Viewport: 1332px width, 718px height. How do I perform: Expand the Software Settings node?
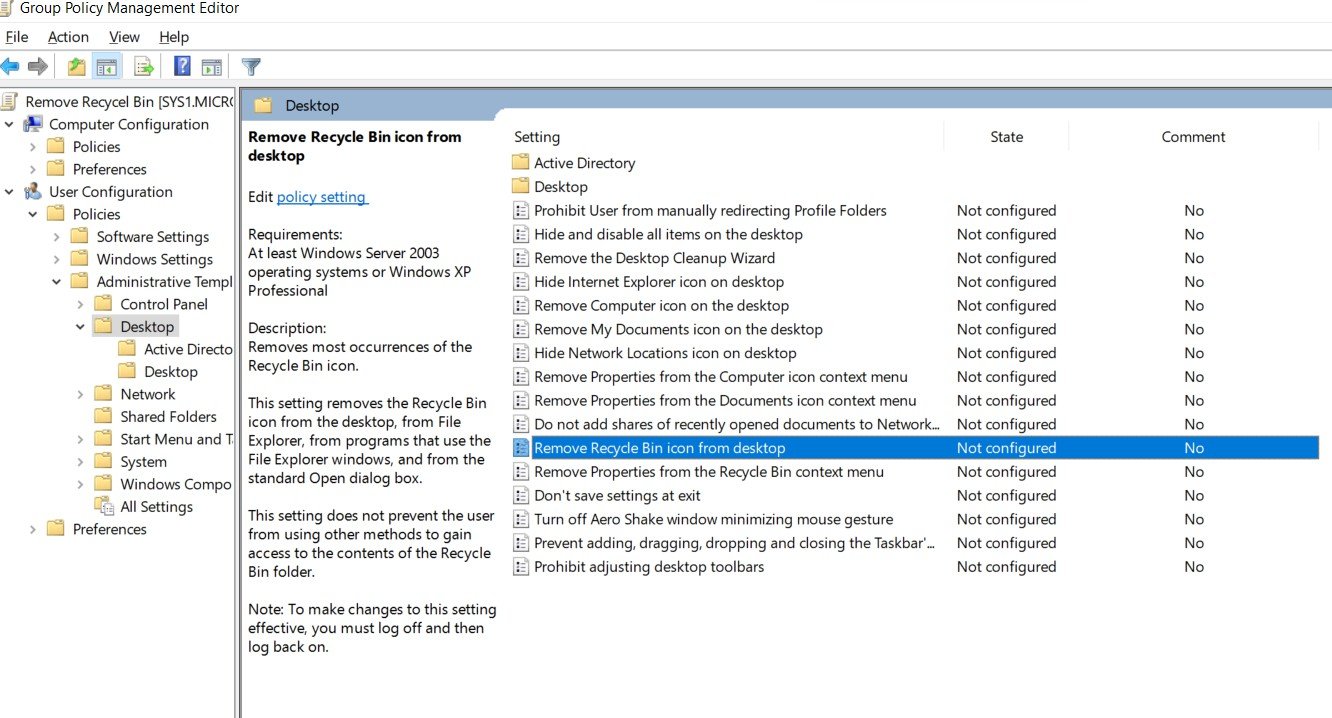coord(57,236)
